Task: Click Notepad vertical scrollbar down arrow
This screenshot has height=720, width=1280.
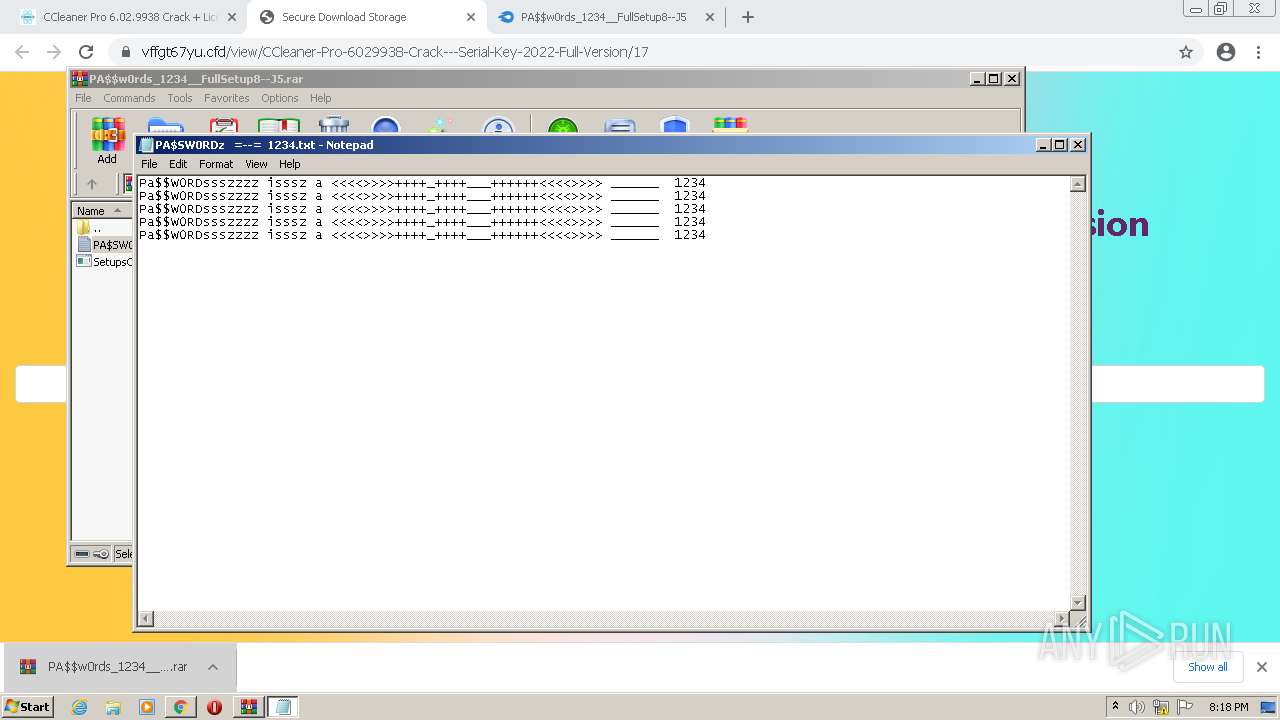Action: [1077, 603]
